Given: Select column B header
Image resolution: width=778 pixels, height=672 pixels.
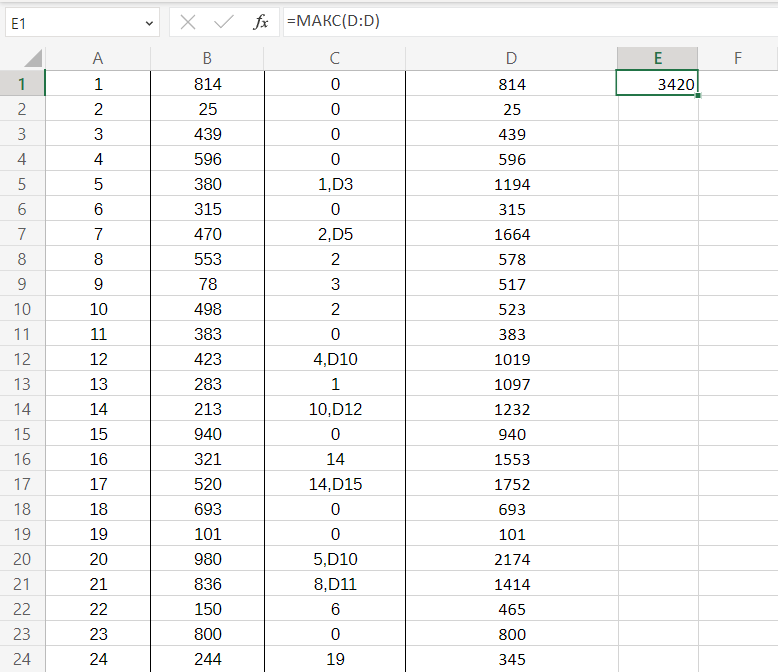Looking at the screenshot, I should click(207, 58).
